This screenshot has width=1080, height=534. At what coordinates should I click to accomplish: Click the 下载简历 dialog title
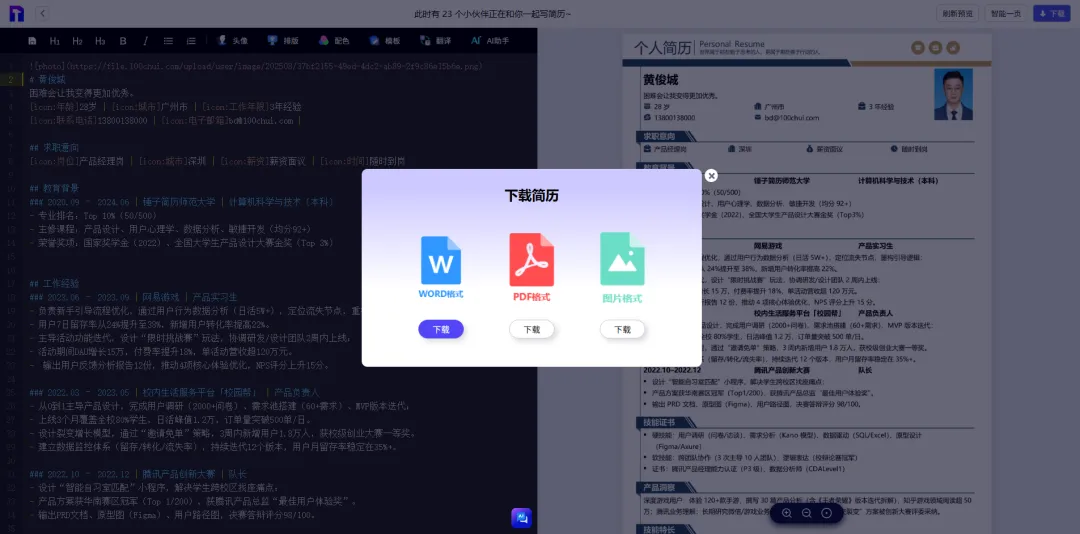click(532, 196)
